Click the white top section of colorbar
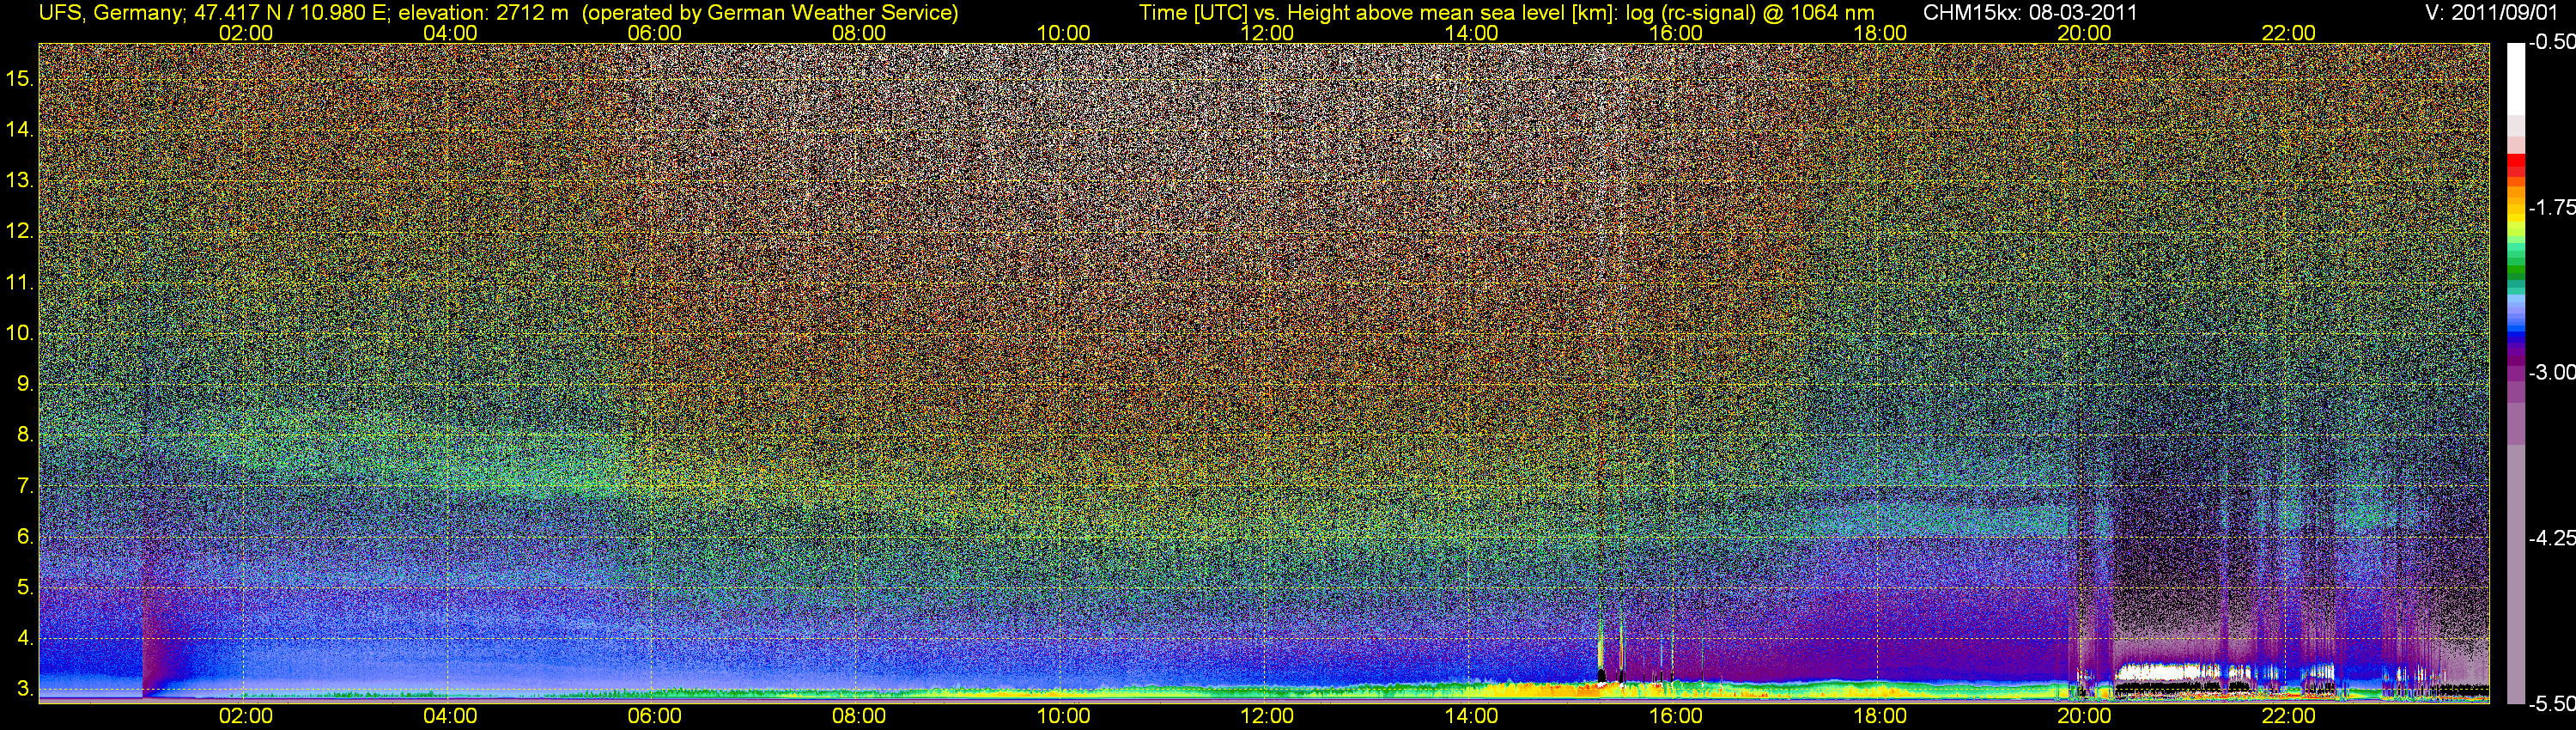This screenshot has width=2576, height=730. (x=2515, y=80)
